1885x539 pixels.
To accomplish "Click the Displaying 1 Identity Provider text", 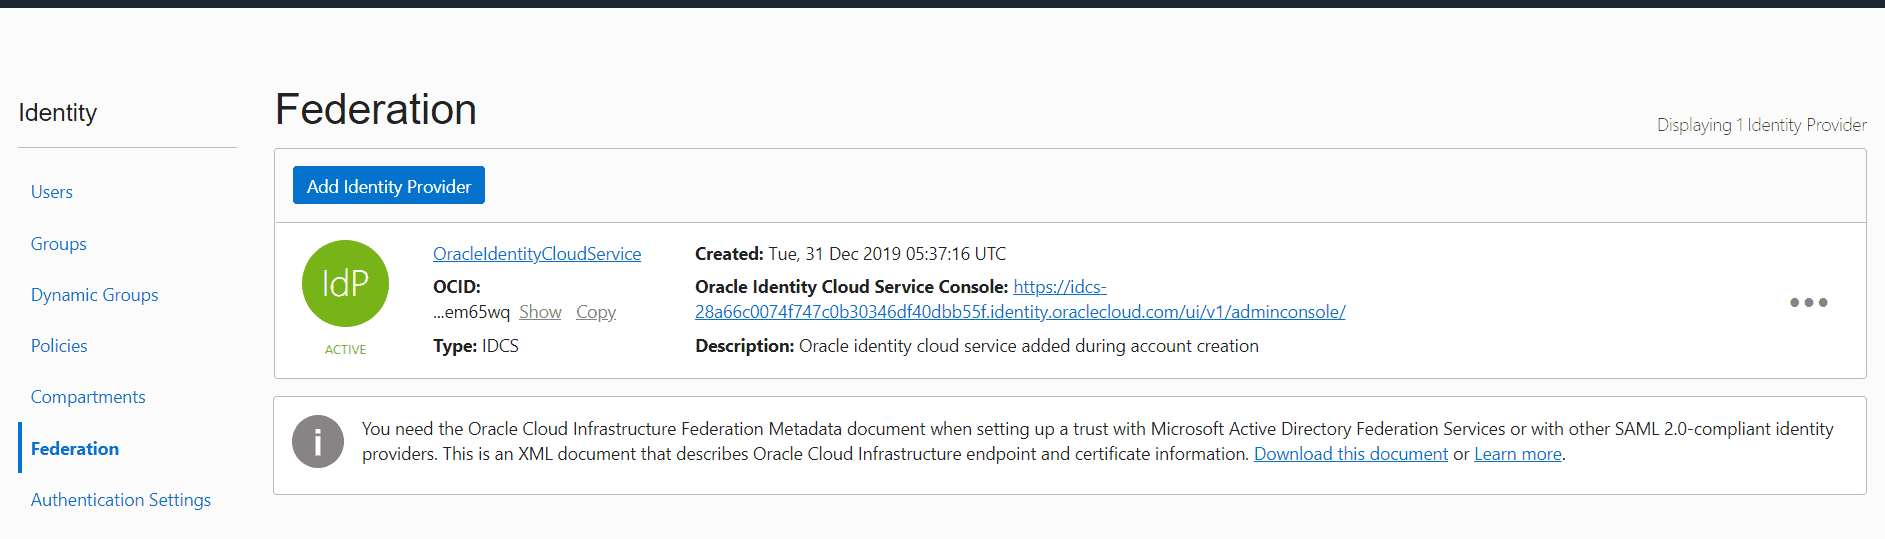I will pyautogui.click(x=1761, y=125).
